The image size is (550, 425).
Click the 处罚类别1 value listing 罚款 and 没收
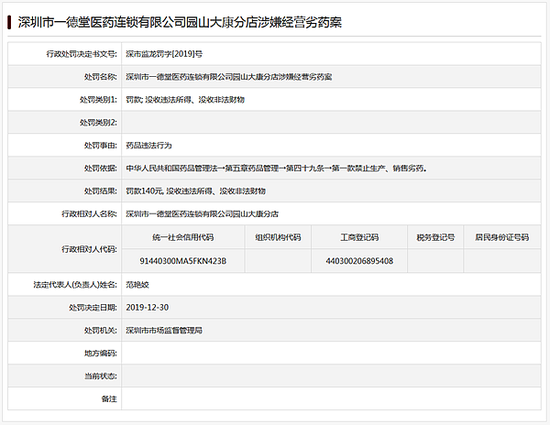tap(185, 100)
